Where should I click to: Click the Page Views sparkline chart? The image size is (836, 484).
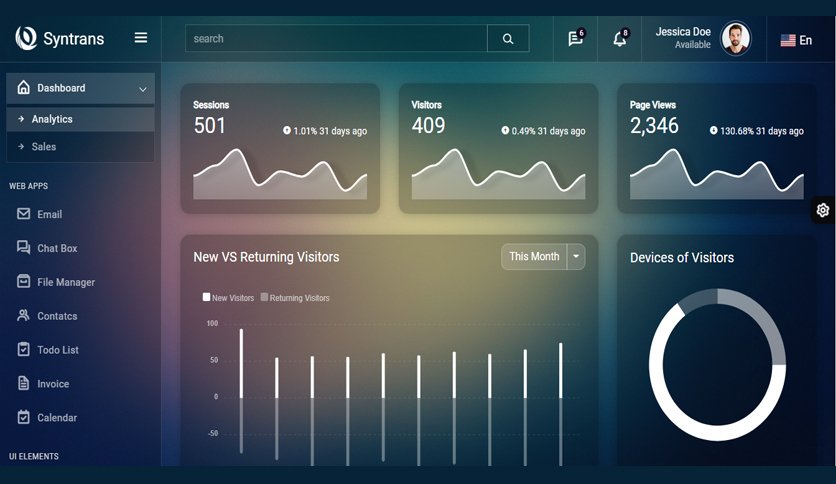coord(717,174)
